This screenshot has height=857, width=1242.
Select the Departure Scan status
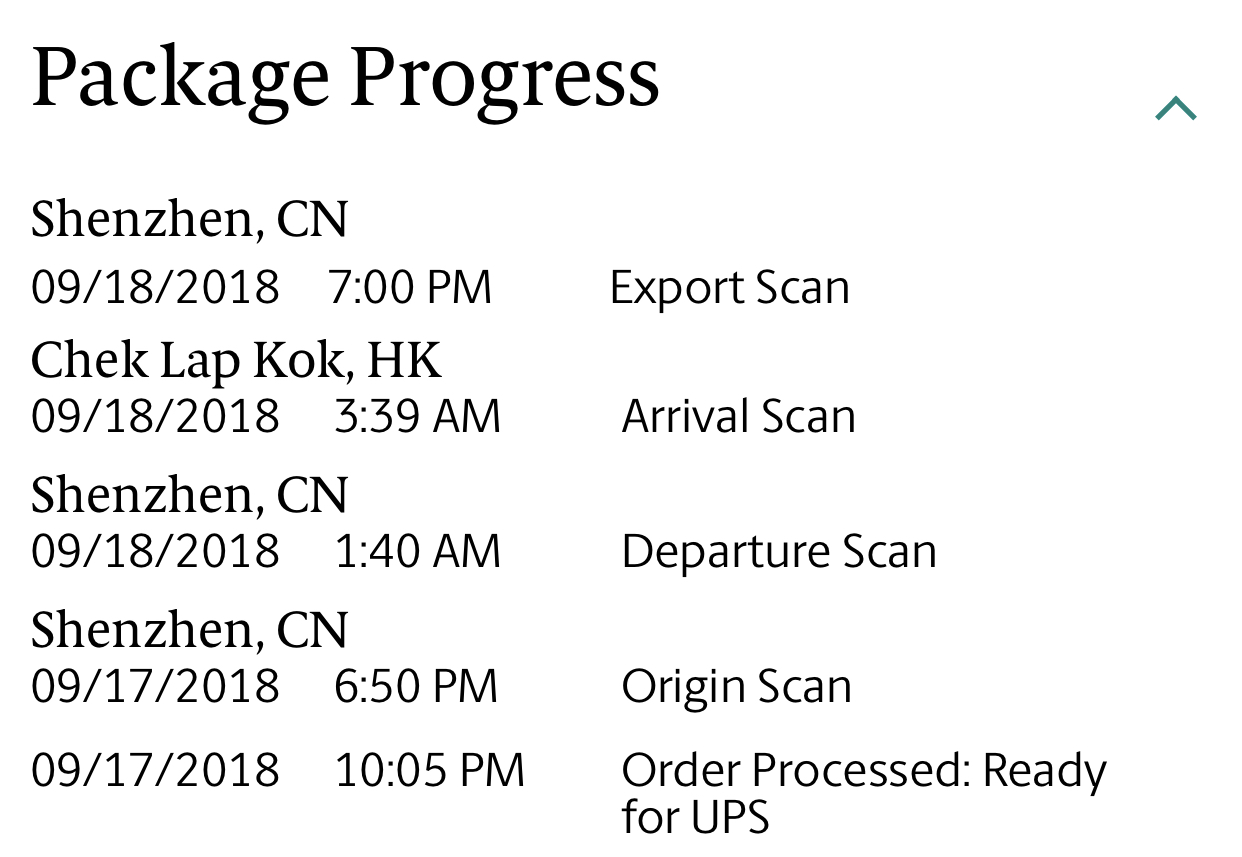(779, 552)
